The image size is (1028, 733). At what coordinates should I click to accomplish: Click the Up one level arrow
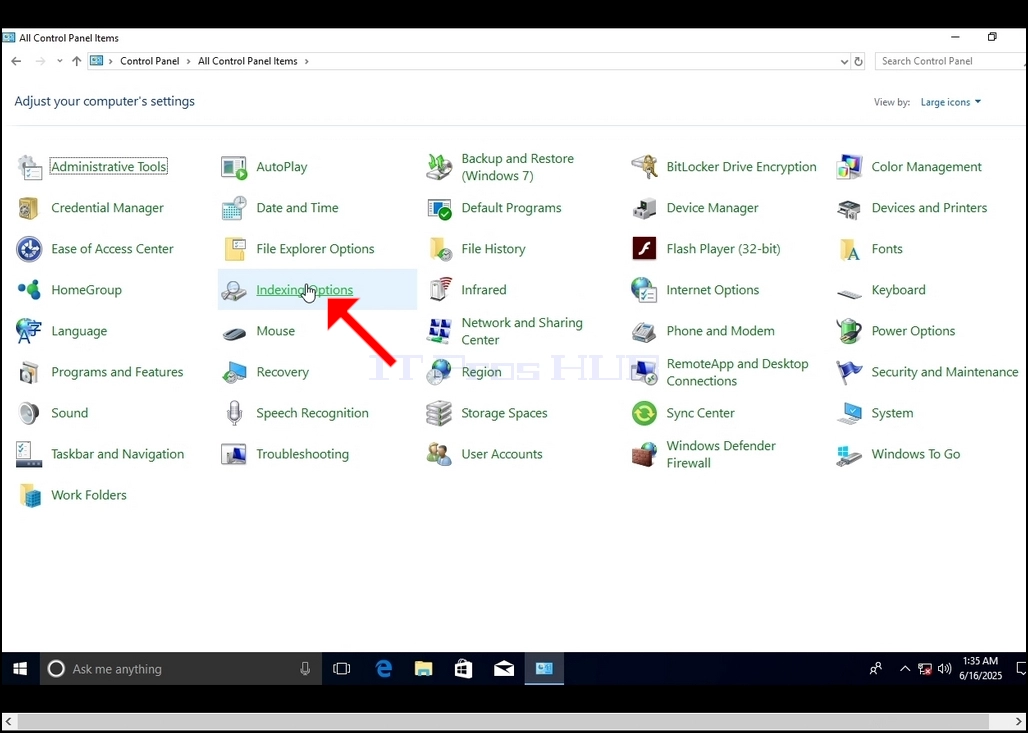point(77,61)
